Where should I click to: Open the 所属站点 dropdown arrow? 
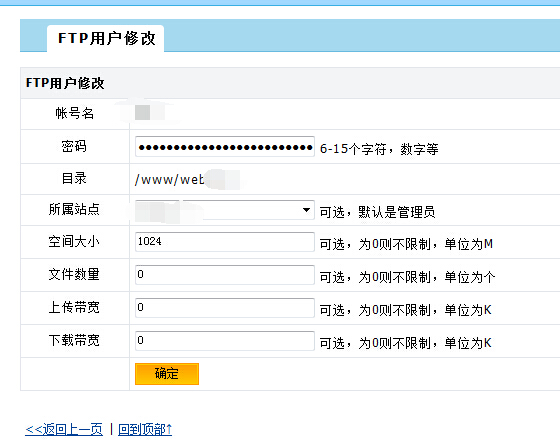coord(306,210)
